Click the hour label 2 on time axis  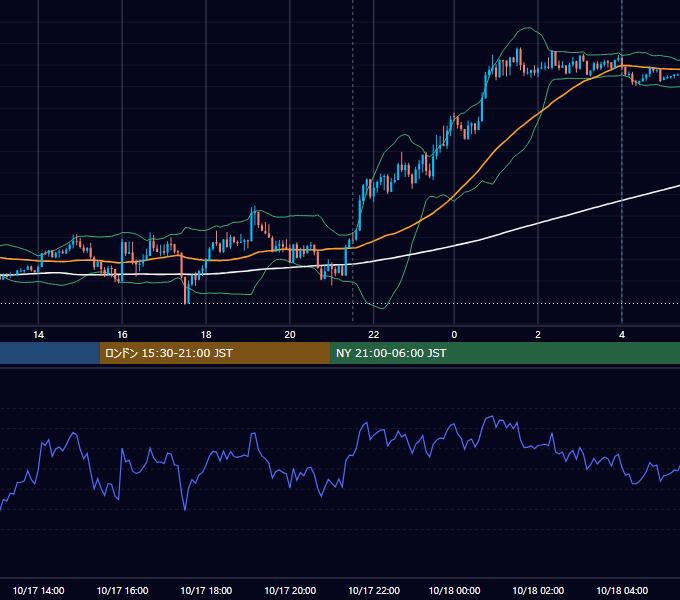tap(538, 335)
